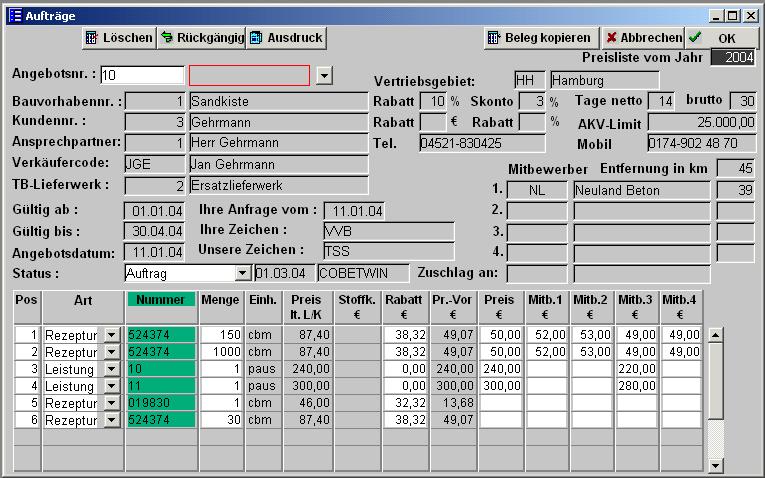Click the scrollbar down arrow of table
765x478 pixels.
click(x=715, y=465)
